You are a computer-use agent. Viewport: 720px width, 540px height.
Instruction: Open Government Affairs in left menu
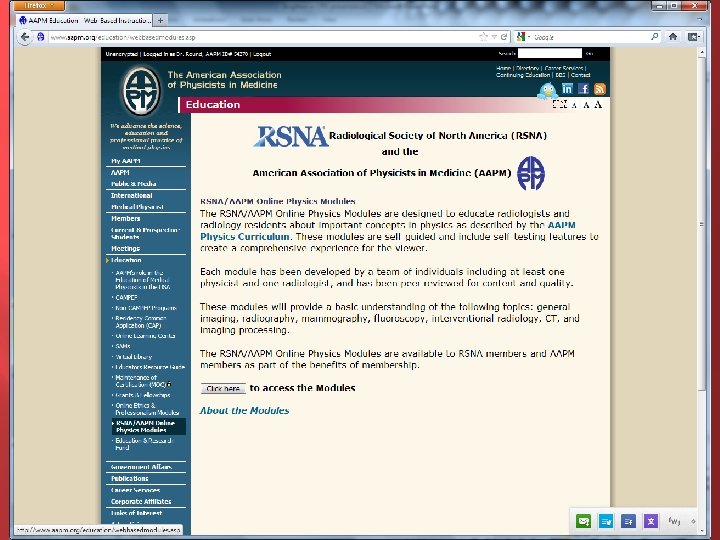[141, 467]
